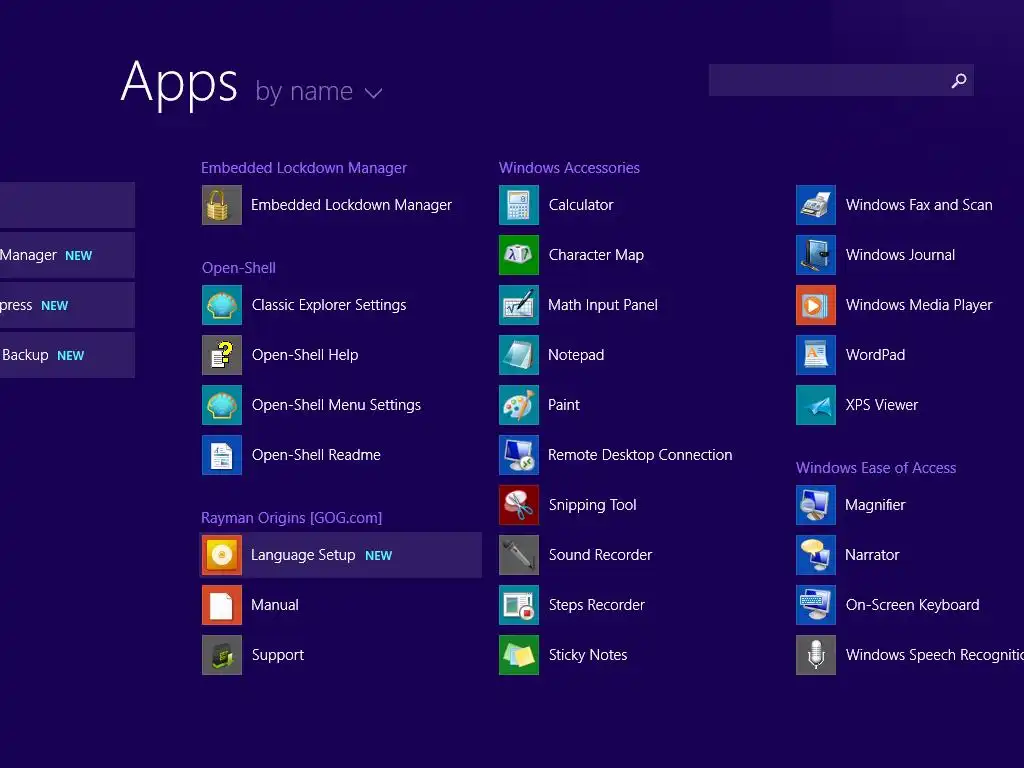This screenshot has height=768, width=1024.
Task: Launch the XPS Viewer icon
Action: tap(816, 405)
